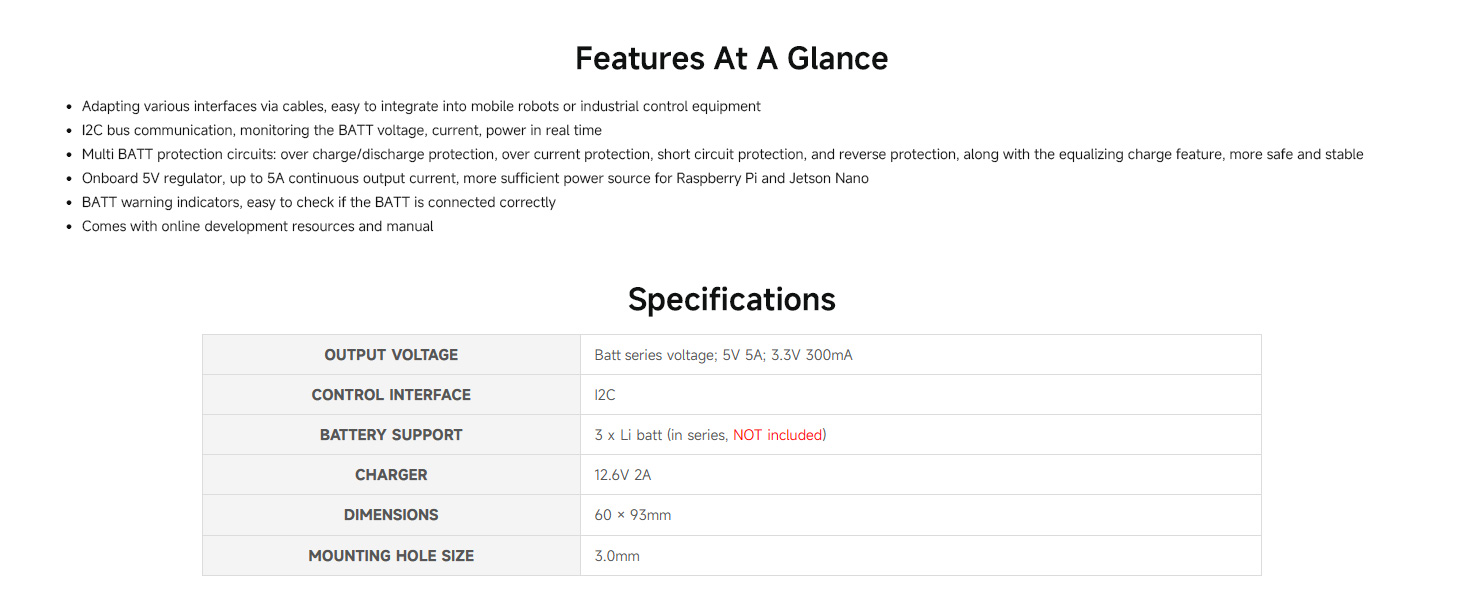1464x600 pixels.
Task: Click the Onboard 5V regulator bullet text
Action: (475, 178)
